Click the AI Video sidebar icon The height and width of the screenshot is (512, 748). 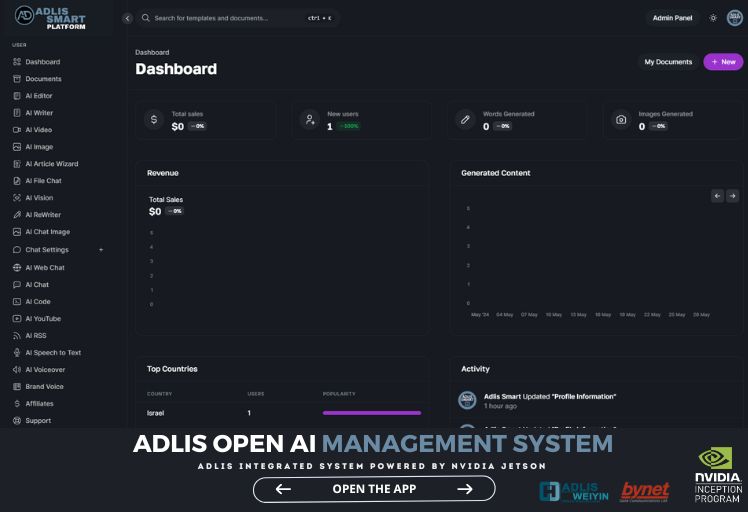coord(17,130)
